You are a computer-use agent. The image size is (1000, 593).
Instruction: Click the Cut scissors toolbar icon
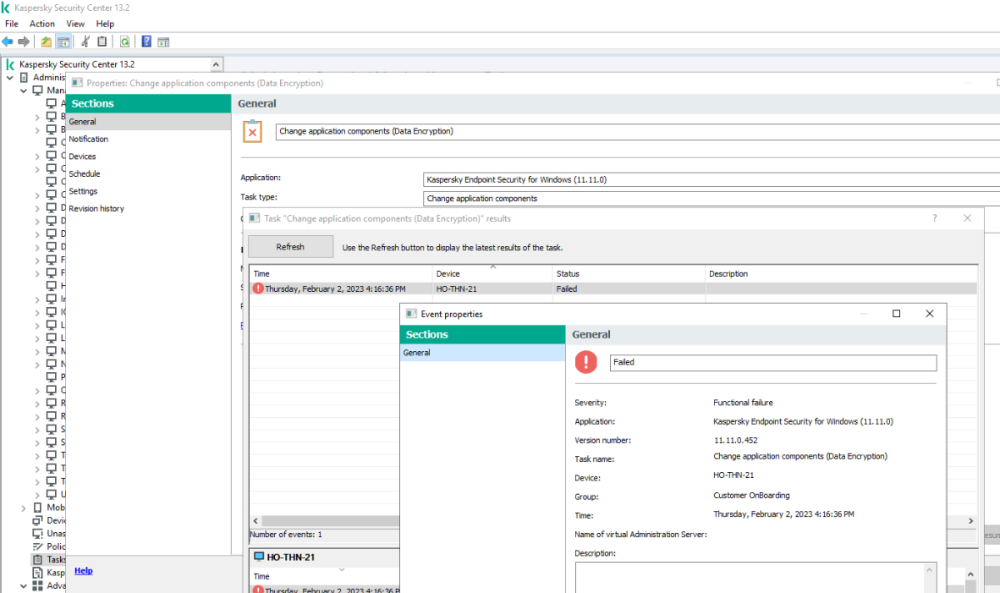pyautogui.click(x=85, y=41)
